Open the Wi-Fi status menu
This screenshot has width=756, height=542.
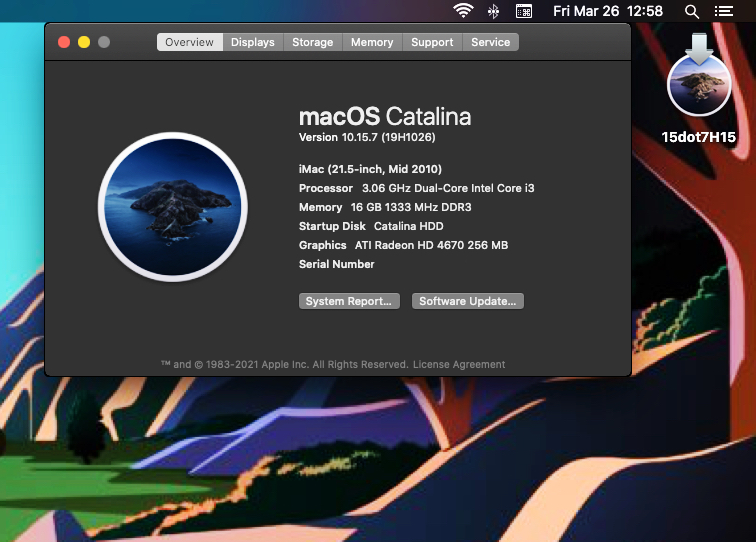click(x=463, y=11)
